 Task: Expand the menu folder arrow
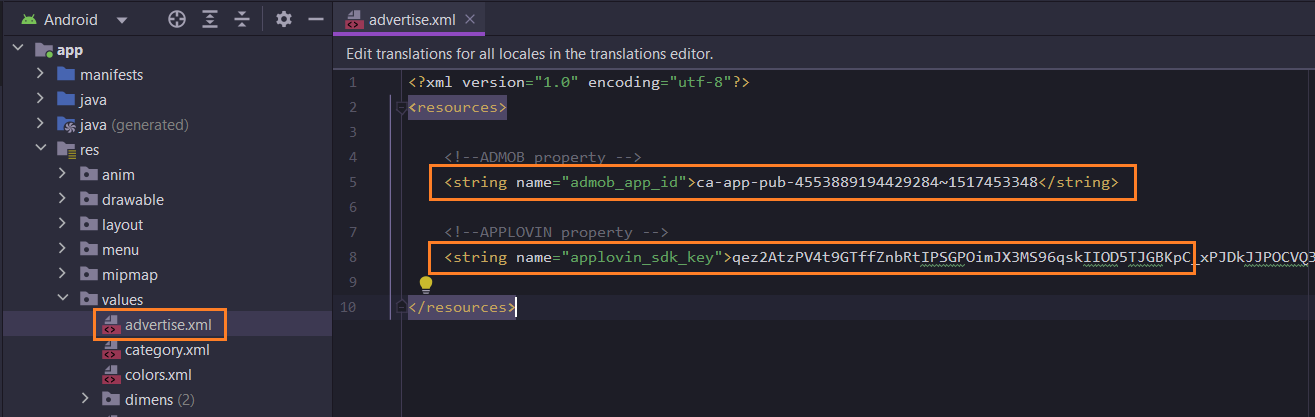[x=62, y=249]
